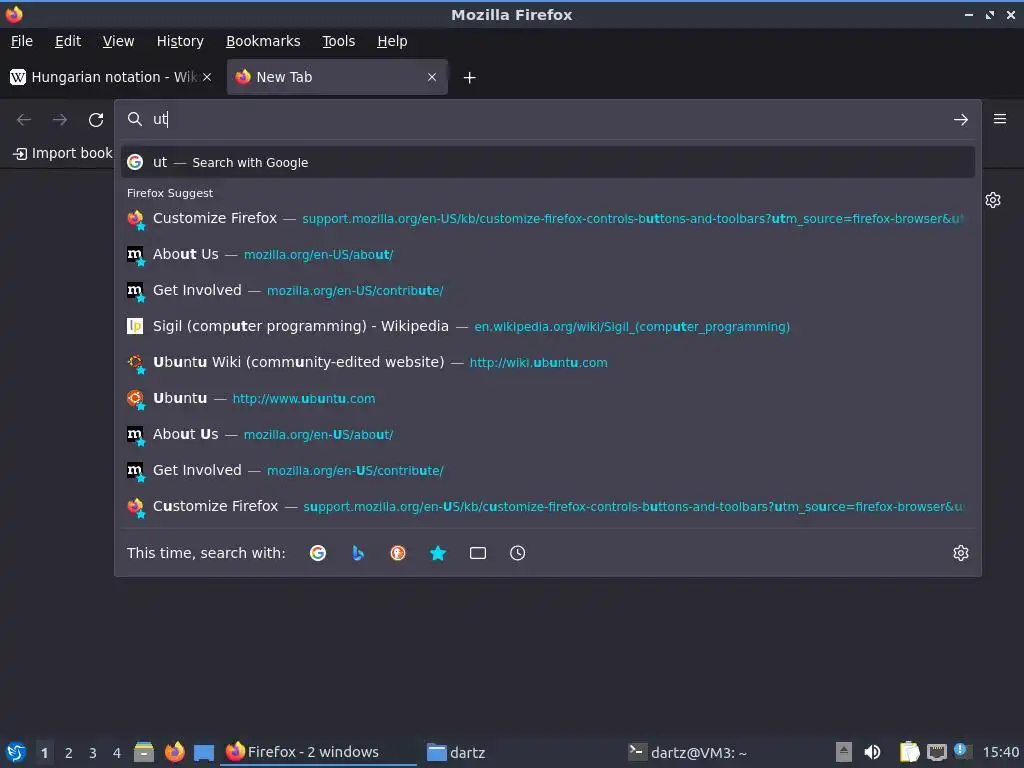Click the update notification tray icon
The width and height of the screenshot is (1024, 768).
coord(962,750)
